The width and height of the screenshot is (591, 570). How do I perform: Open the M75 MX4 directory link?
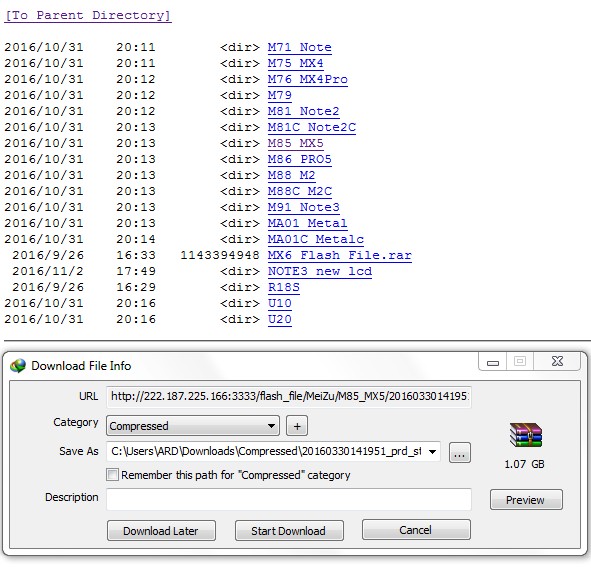coord(296,63)
